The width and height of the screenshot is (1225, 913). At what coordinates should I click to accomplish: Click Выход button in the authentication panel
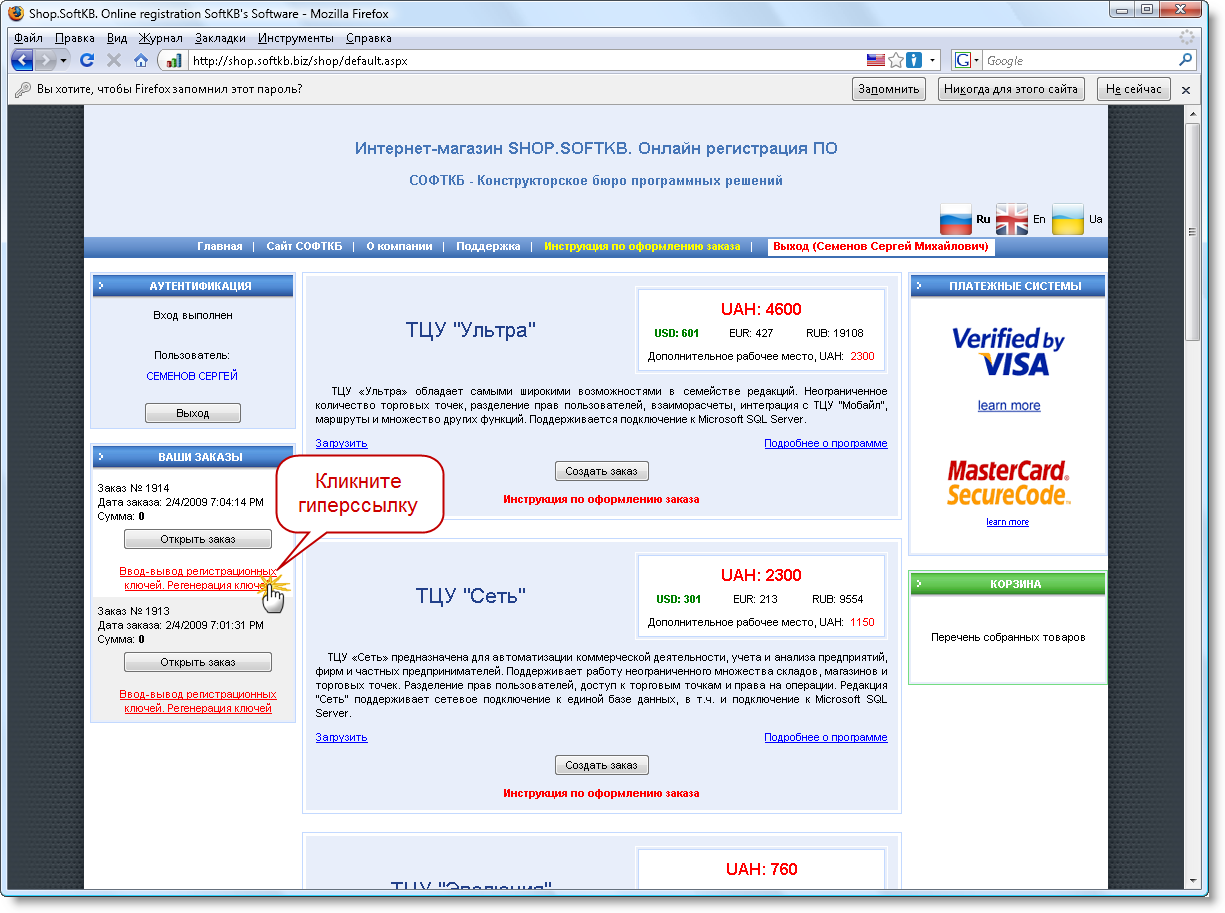[193, 413]
